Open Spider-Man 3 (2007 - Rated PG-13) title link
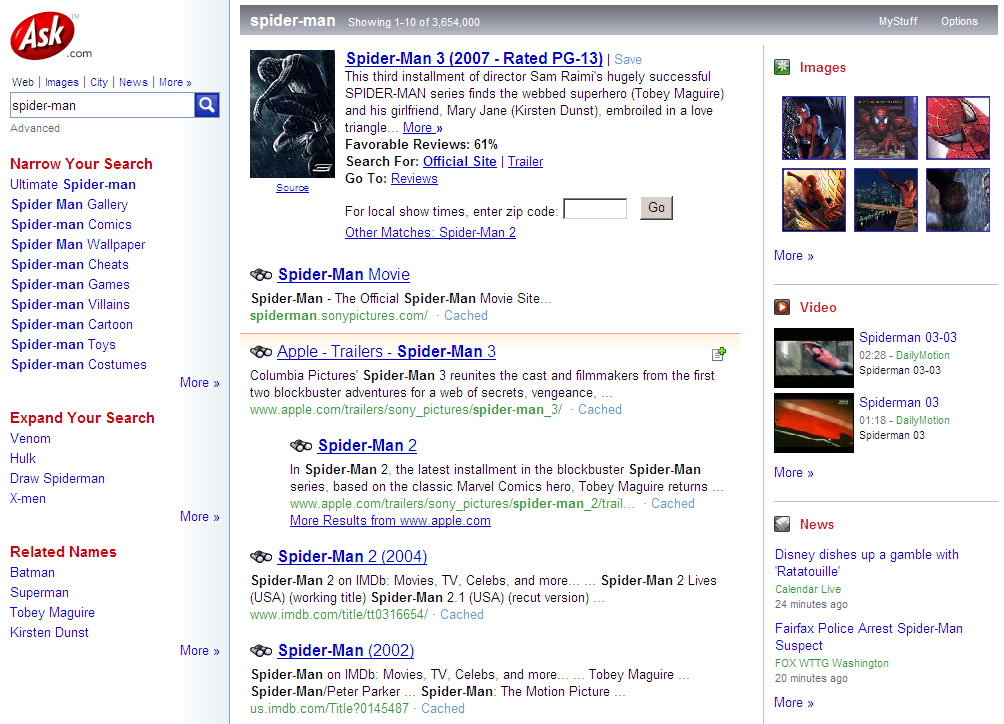Image resolution: width=1004 pixels, height=724 pixels. click(474, 58)
